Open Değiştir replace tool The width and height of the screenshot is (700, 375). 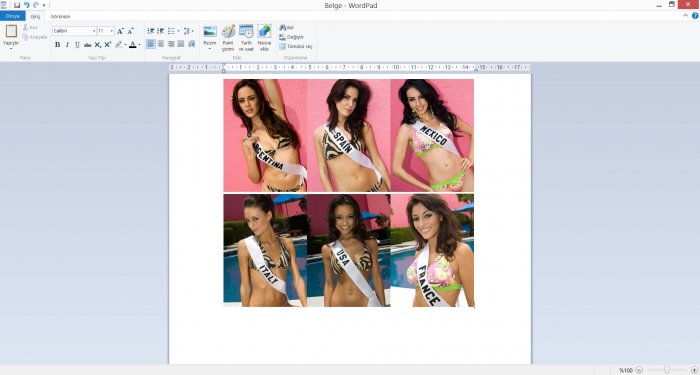tap(292, 37)
